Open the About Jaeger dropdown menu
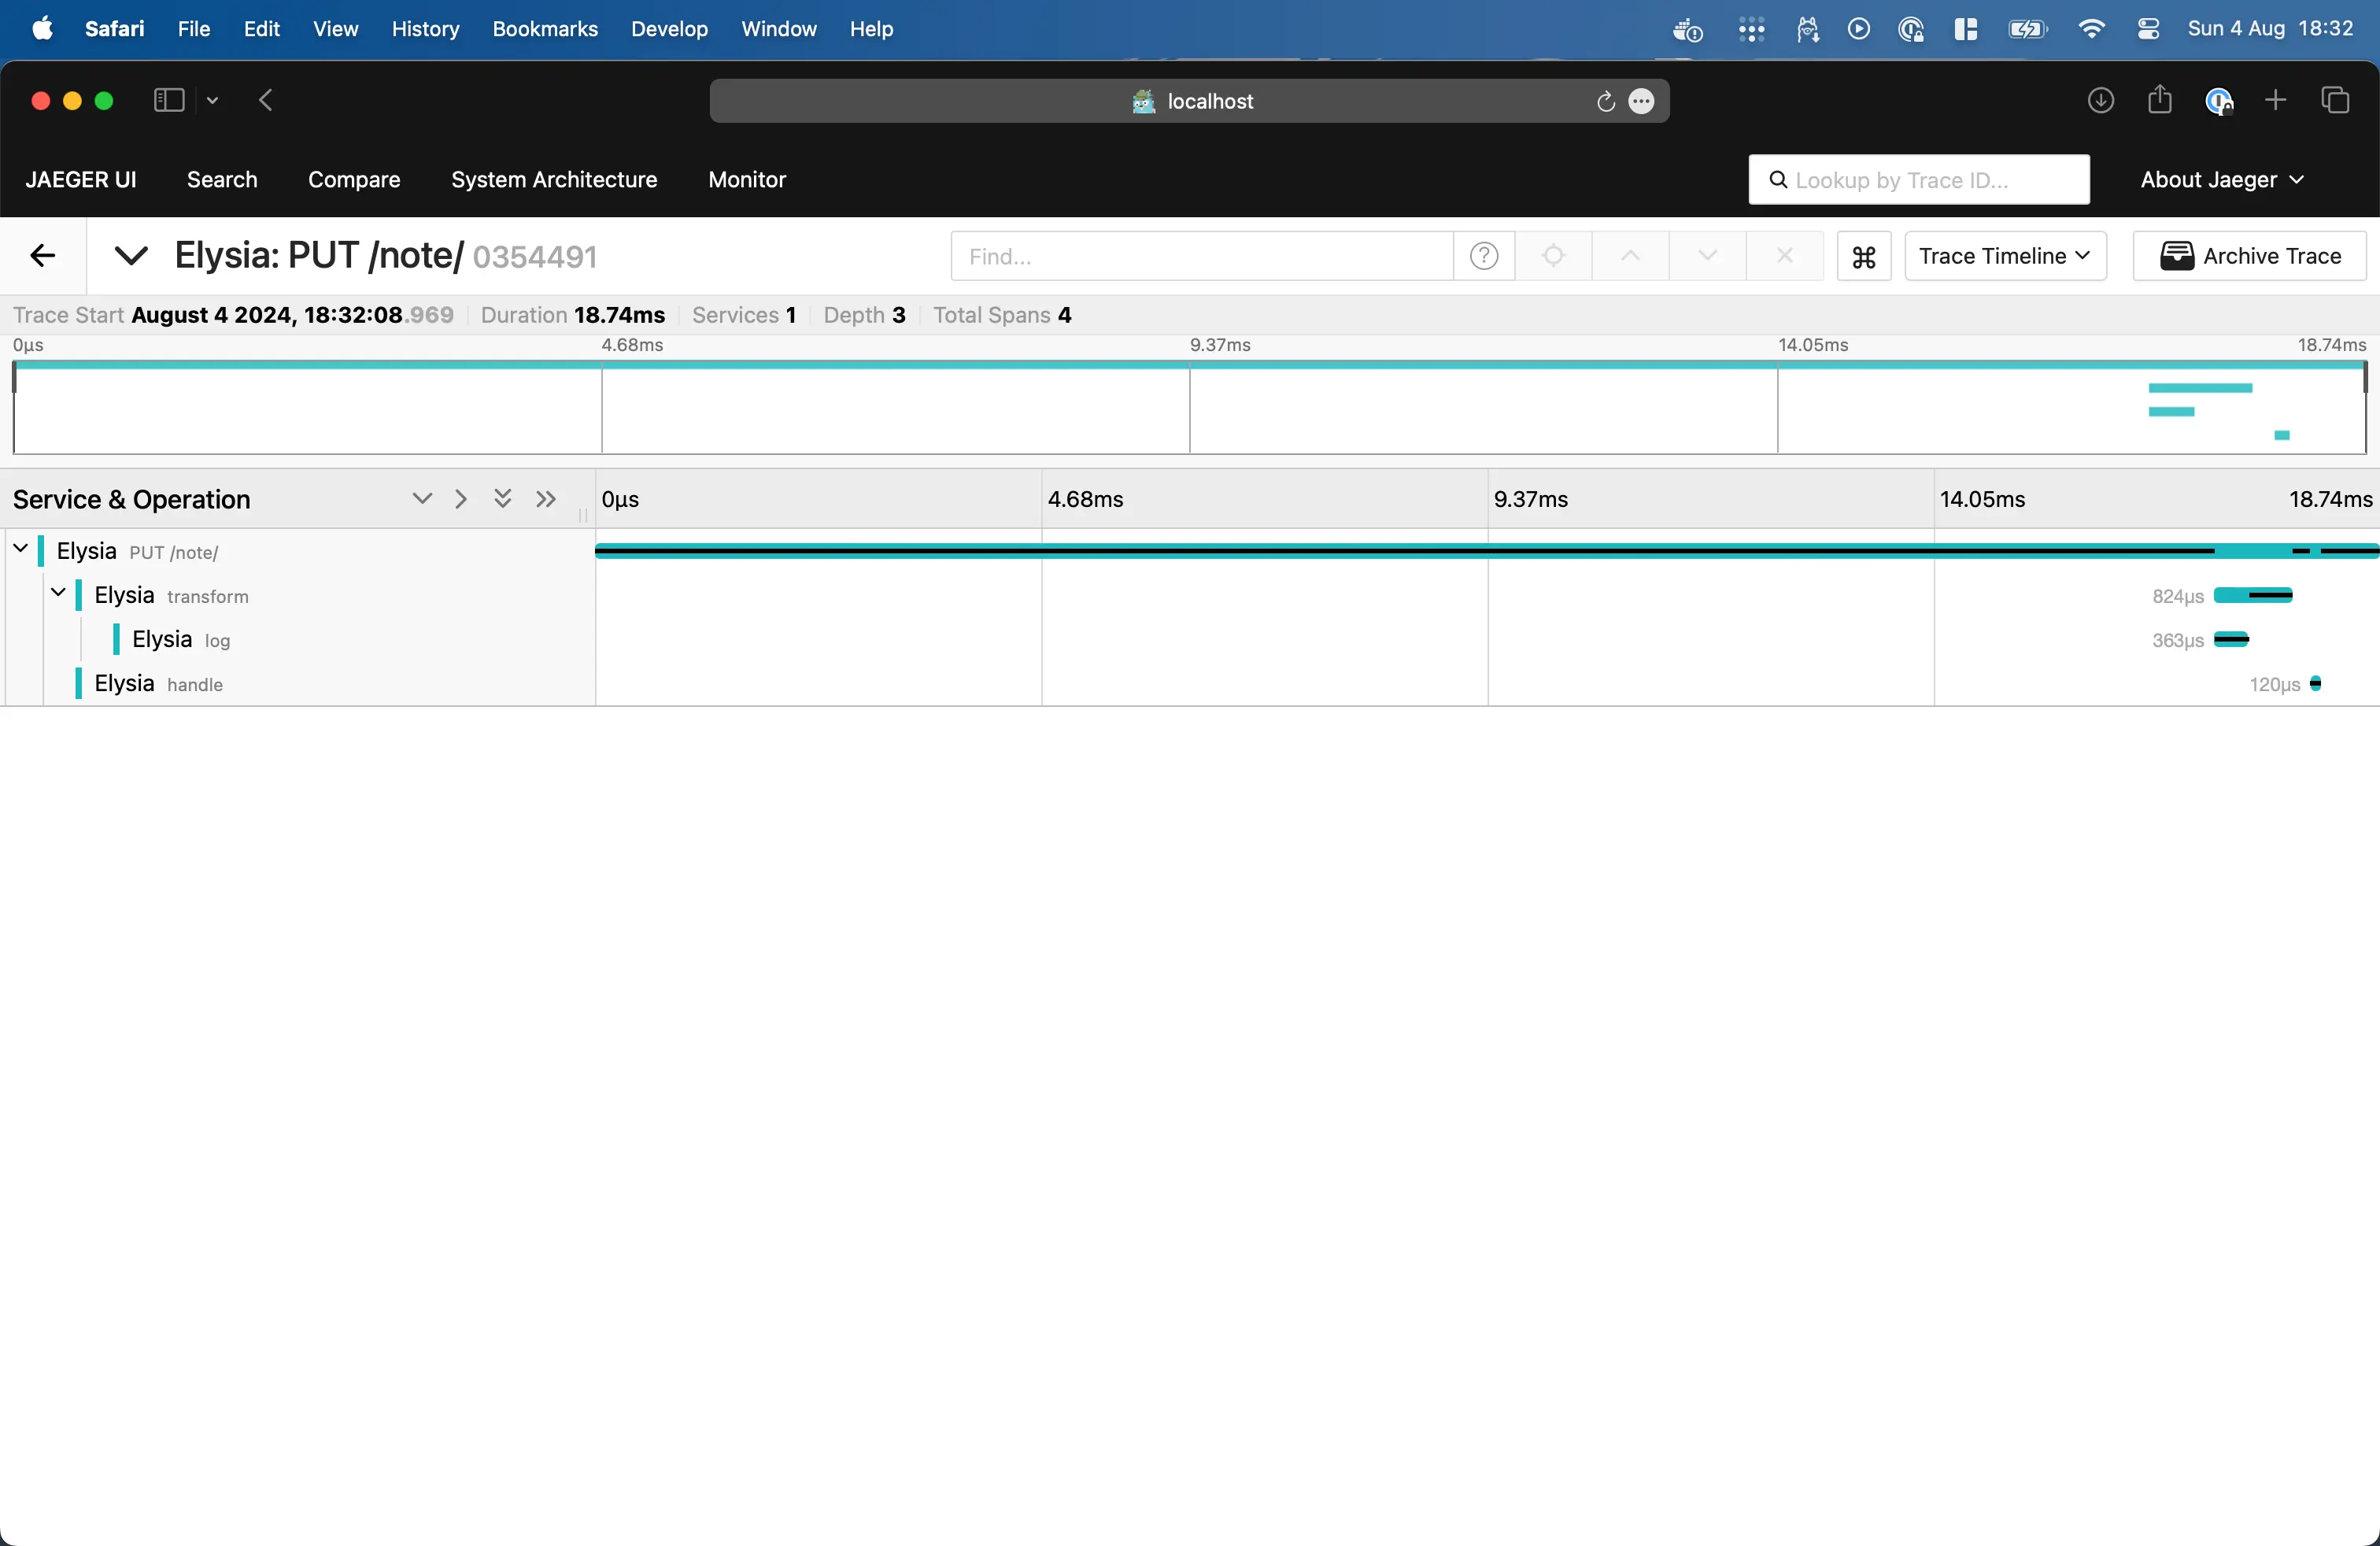2380x1546 pixels. coord(2221,180)
